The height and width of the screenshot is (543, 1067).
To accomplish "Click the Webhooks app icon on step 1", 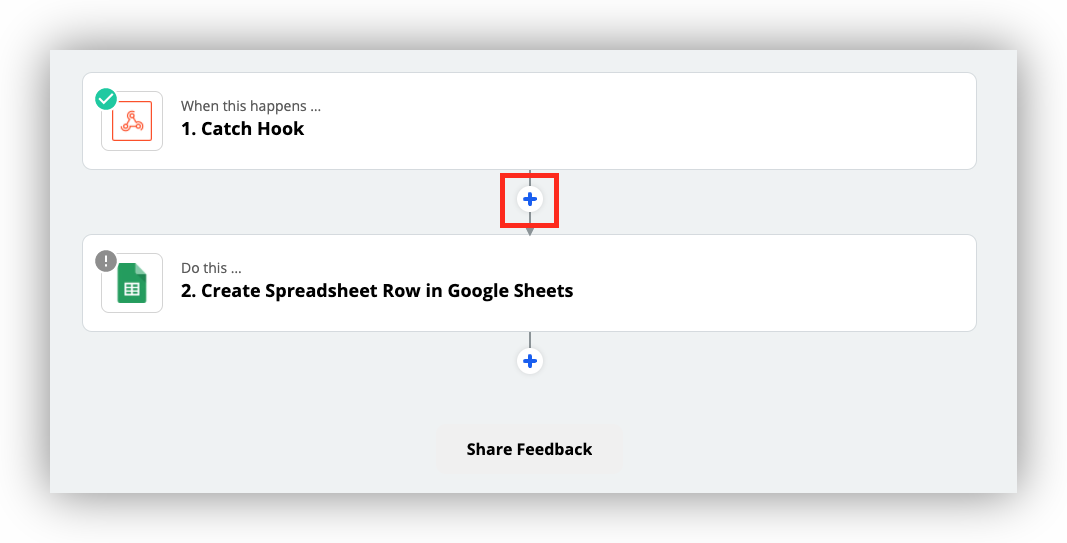I will click(x=132, y=121).
